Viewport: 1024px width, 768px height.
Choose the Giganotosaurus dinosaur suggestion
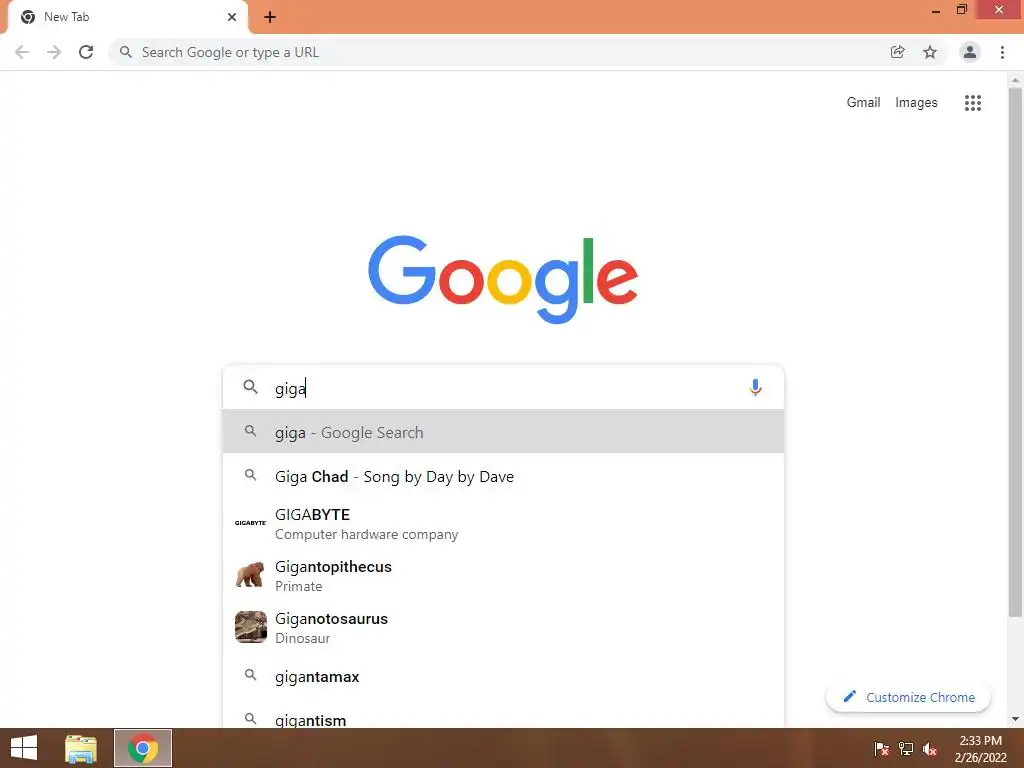[503, 628]
